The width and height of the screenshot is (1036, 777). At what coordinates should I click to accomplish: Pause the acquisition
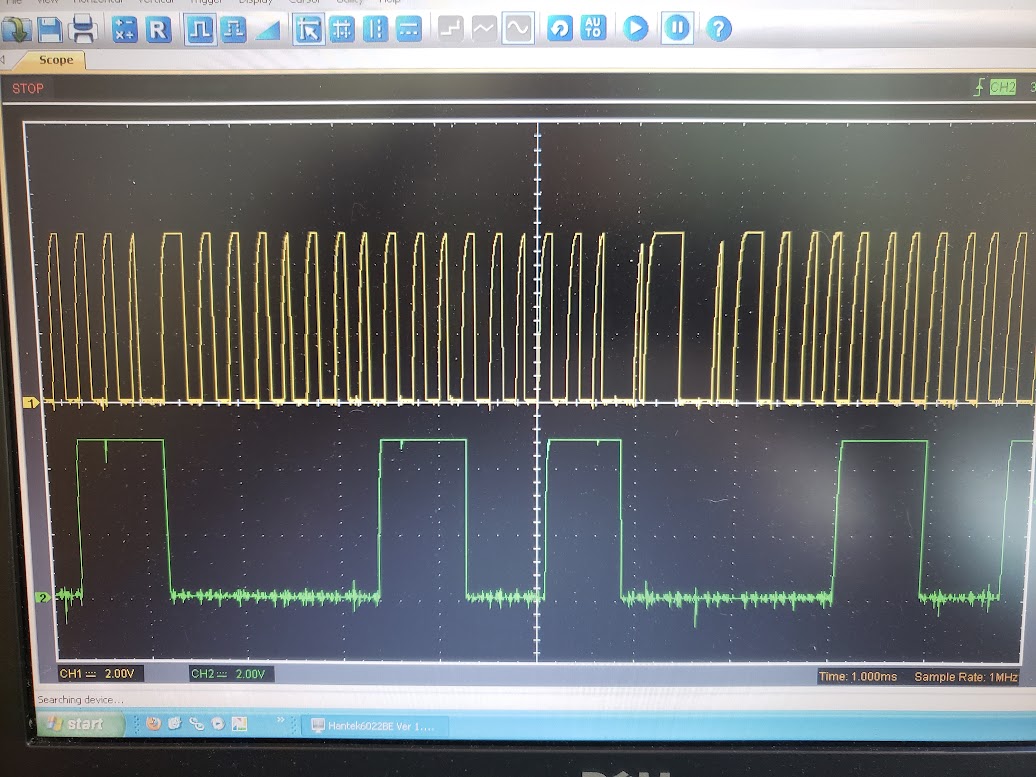pos(677,28)
